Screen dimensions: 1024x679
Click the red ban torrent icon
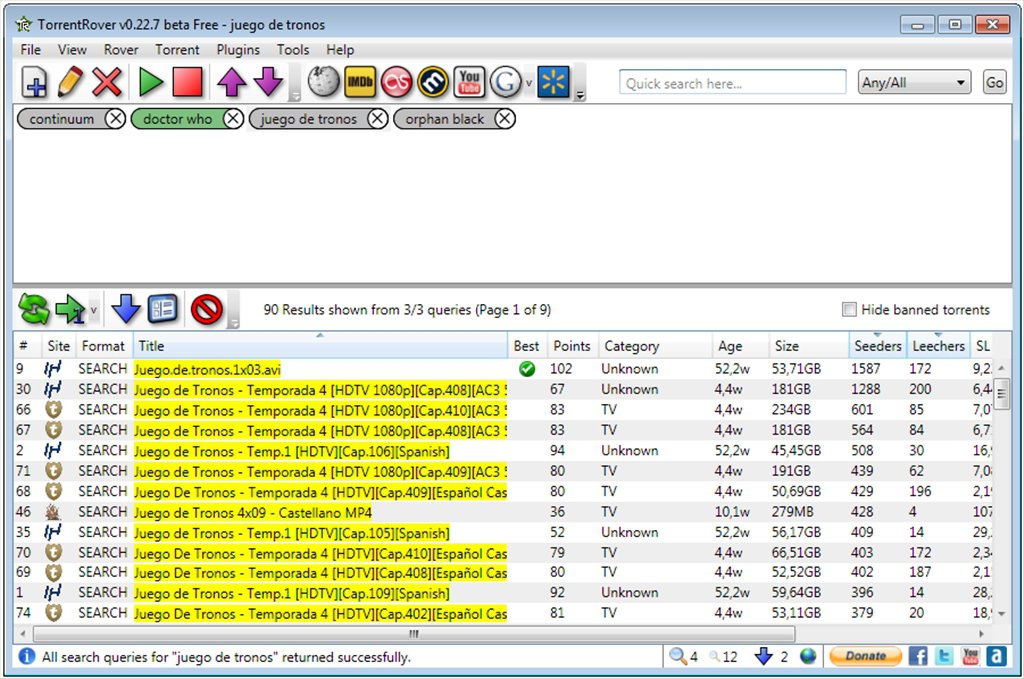pos(206,310)
